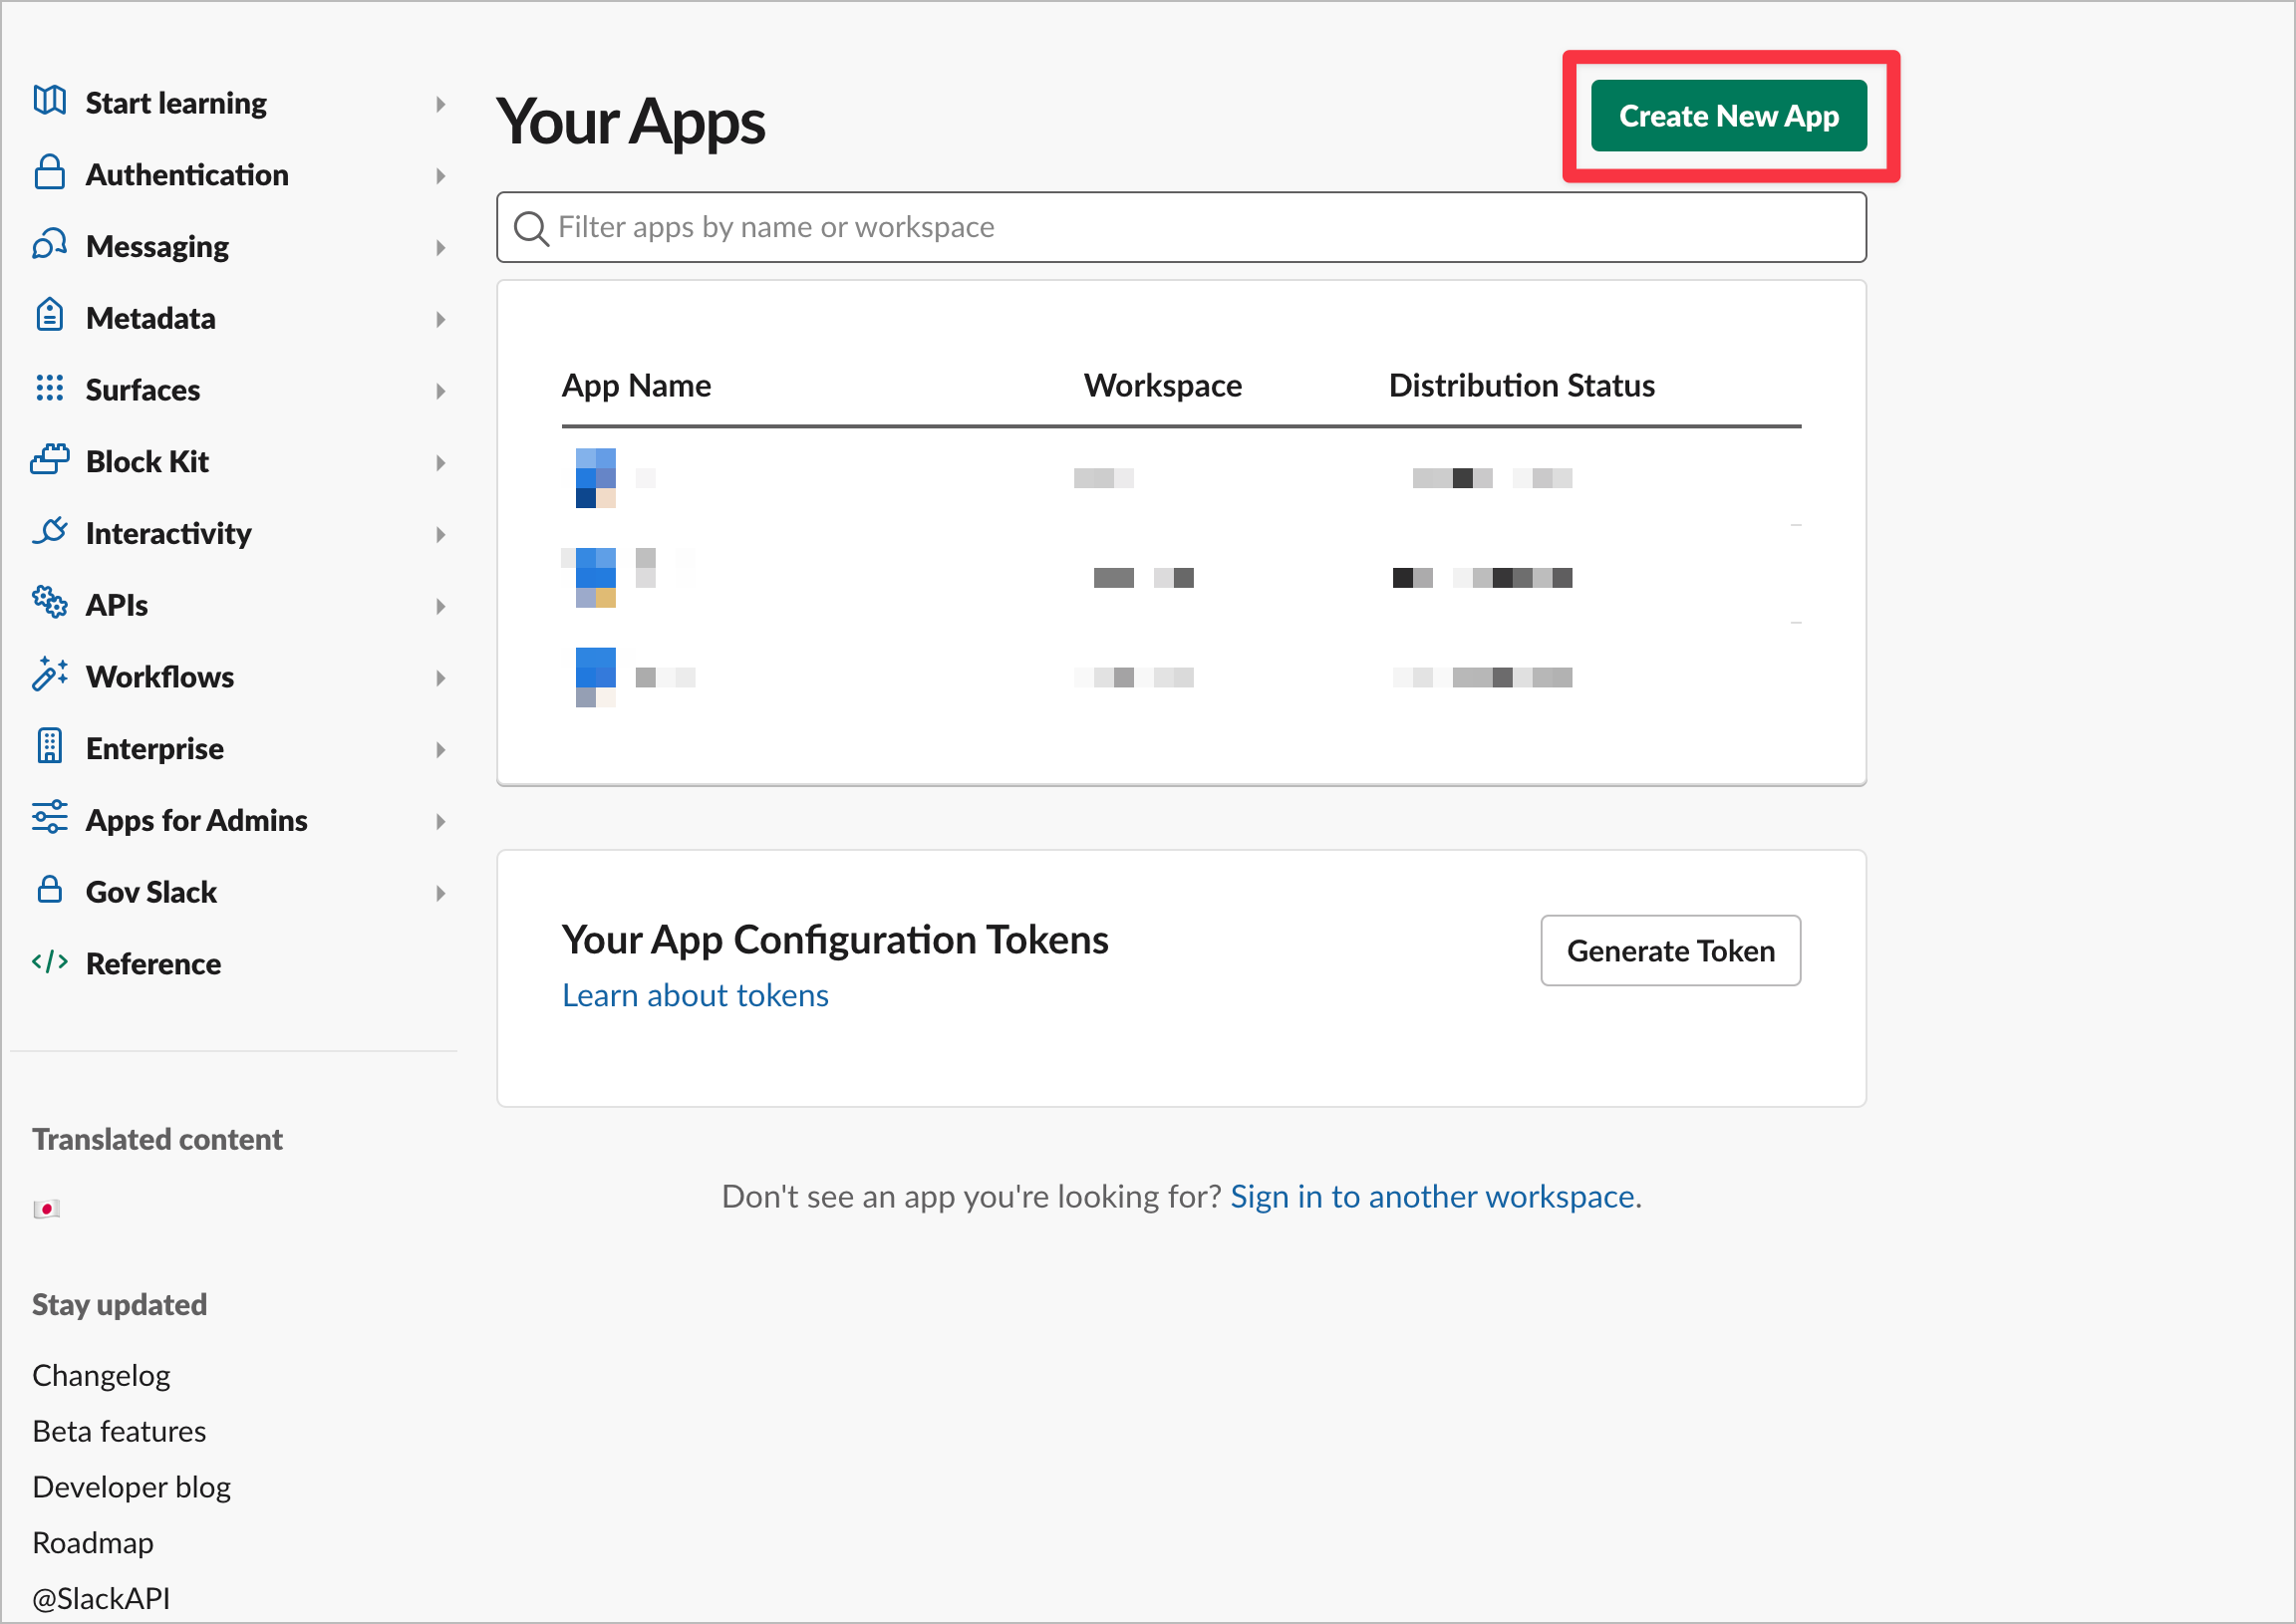
Task: Click the app list filter input field
Action: coord(1180,227)
